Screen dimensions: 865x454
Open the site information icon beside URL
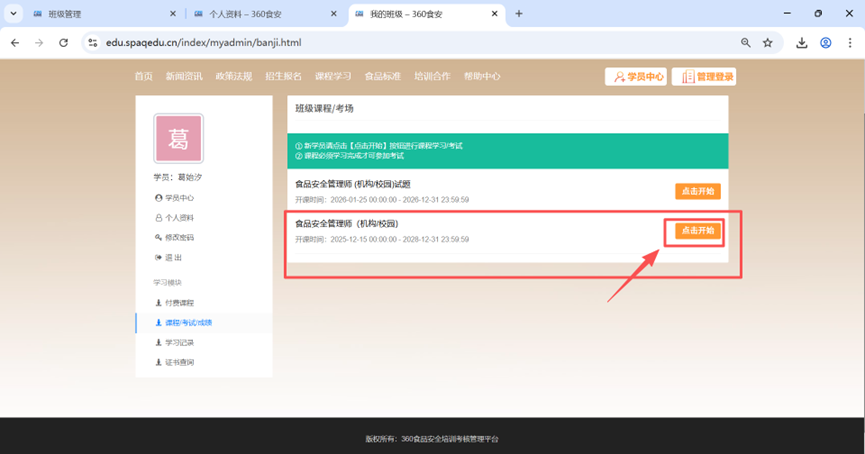click(92, 43)
